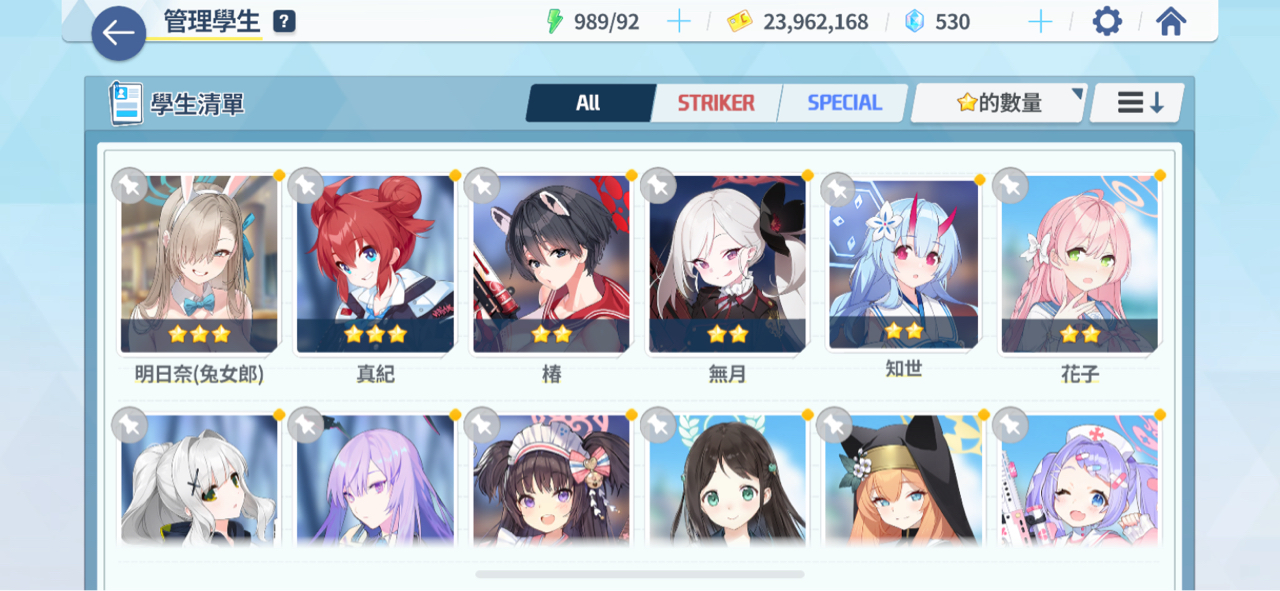Image resolution: width=1280 pixels, height=591 pixels.
Task: Open the help question mark icon
Action: pyautogui.click(x=284, y=21)
